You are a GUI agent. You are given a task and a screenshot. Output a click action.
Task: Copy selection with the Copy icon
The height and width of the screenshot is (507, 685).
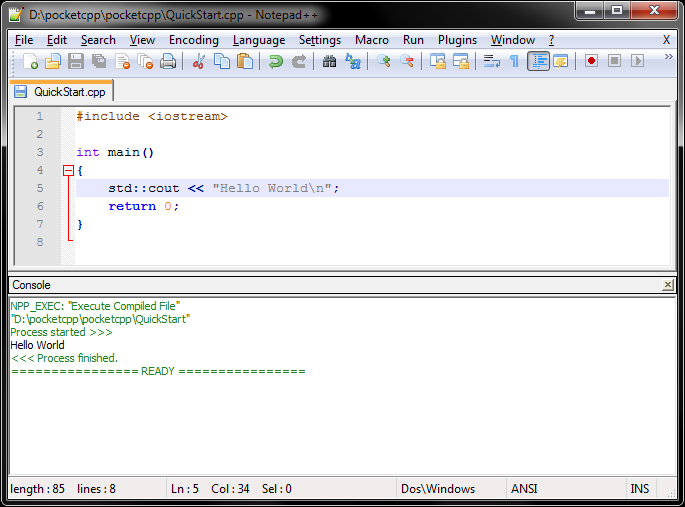coord(222,61)
